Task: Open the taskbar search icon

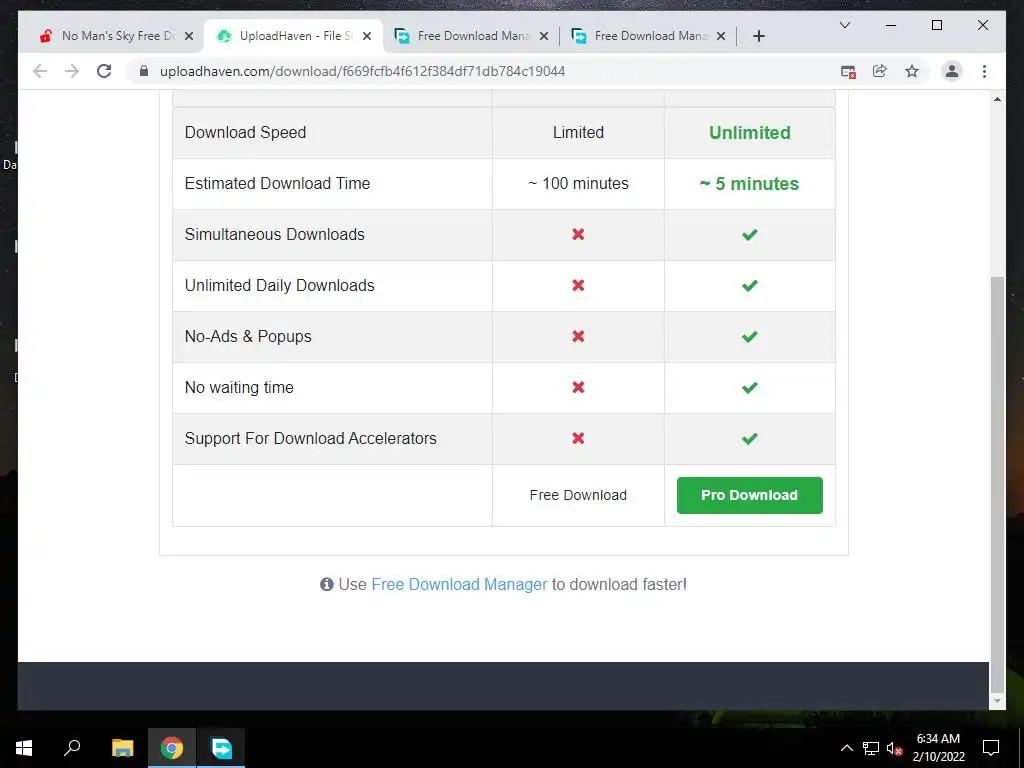Action: [x=72, y=748]
